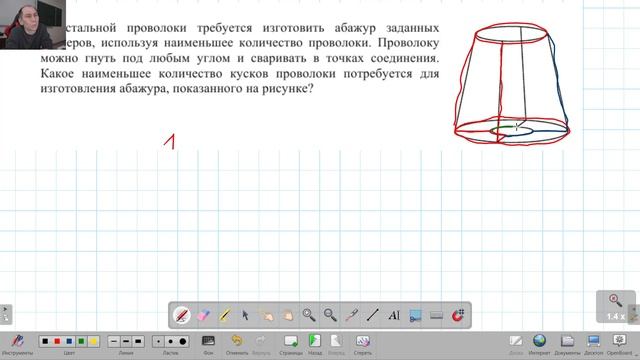
Task: Choose the large eraser size
Action: [x=183, y=341]
